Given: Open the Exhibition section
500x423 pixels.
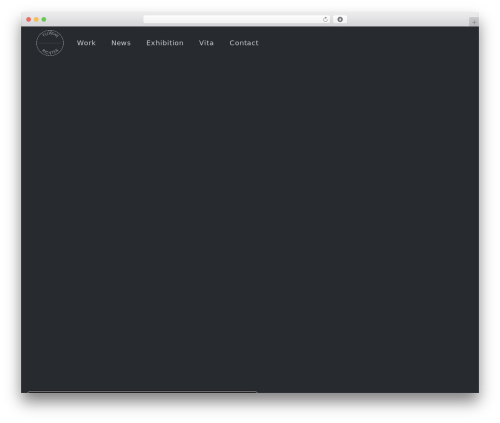Looking at the screenshot, I should coord(165,43).
